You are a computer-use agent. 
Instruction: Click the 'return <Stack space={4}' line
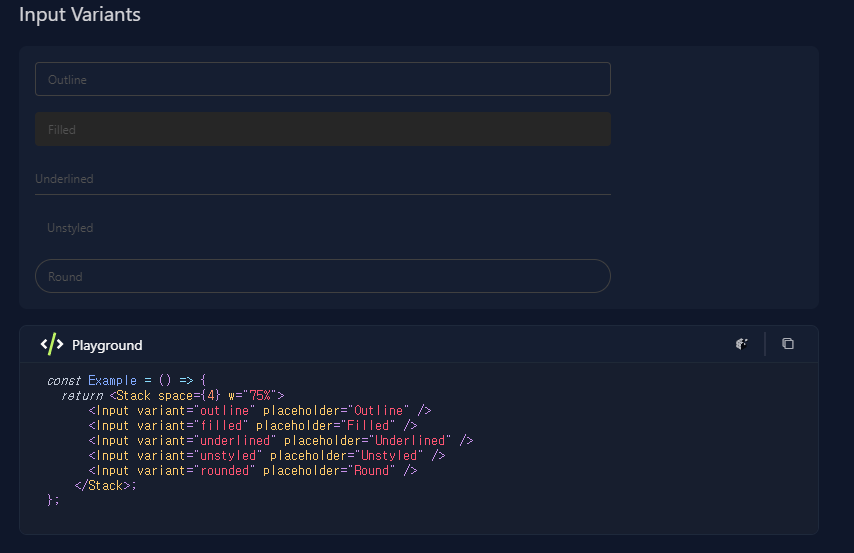click(173, 396)
